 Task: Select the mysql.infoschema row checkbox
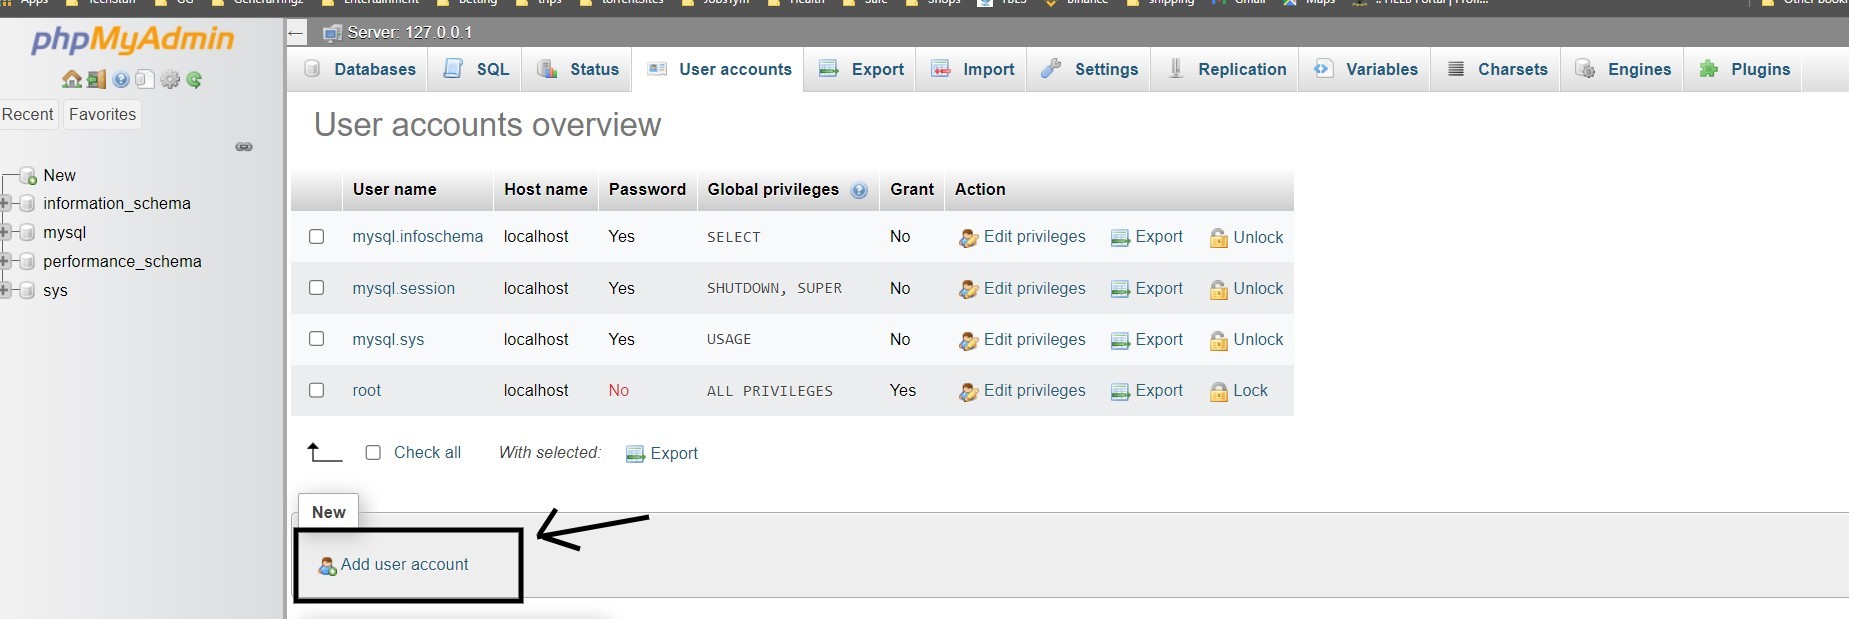[x=317, y=237]
